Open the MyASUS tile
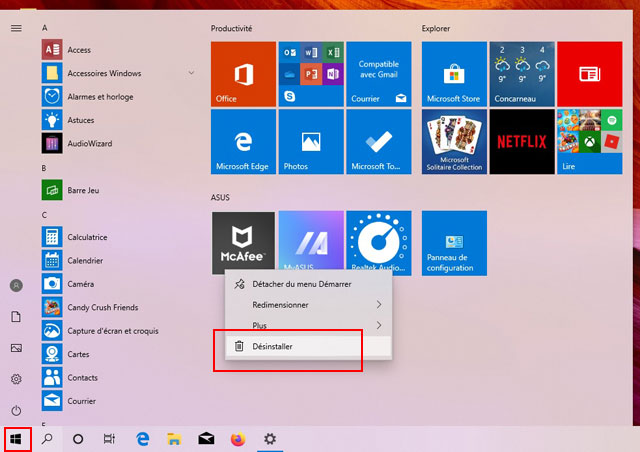The height and width of the screenshot is (452, 640). point(311,240)
